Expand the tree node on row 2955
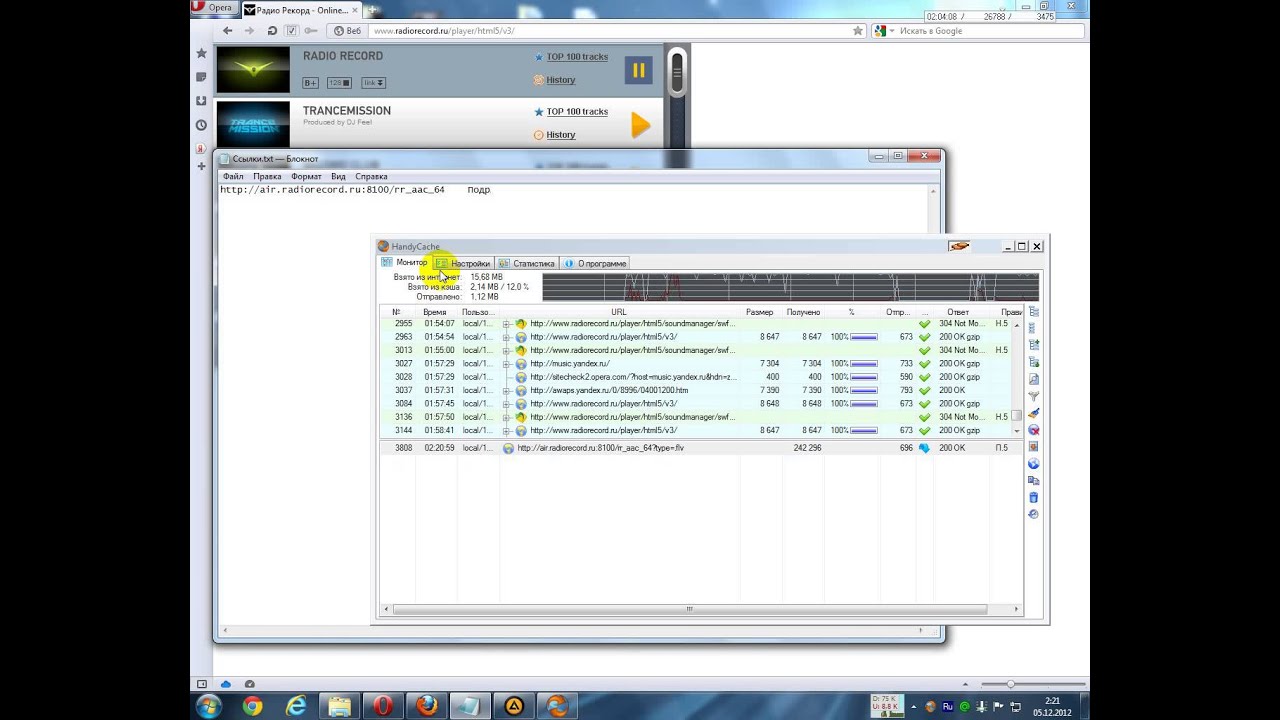 pyautogui.click(x=506, y=324)
